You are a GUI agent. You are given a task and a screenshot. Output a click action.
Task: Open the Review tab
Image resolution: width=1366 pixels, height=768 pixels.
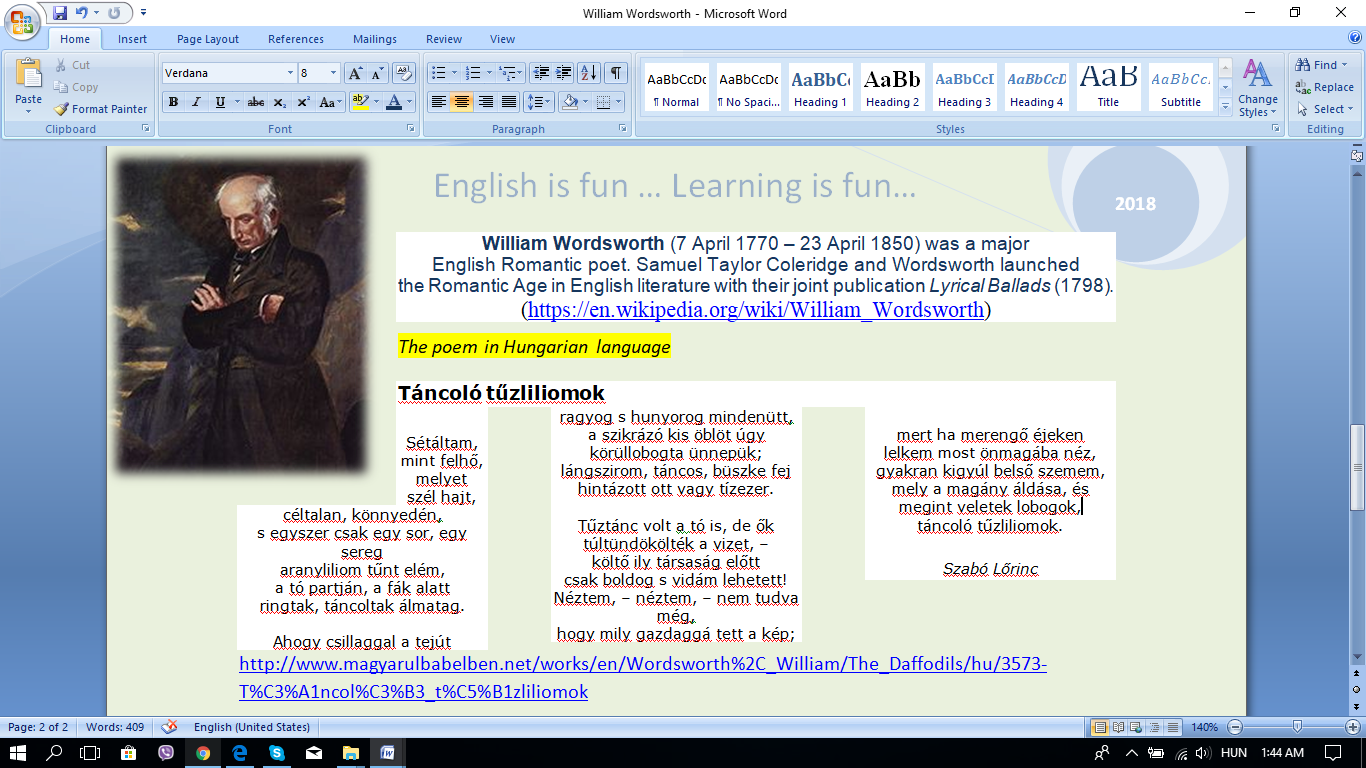click(444, 39)
